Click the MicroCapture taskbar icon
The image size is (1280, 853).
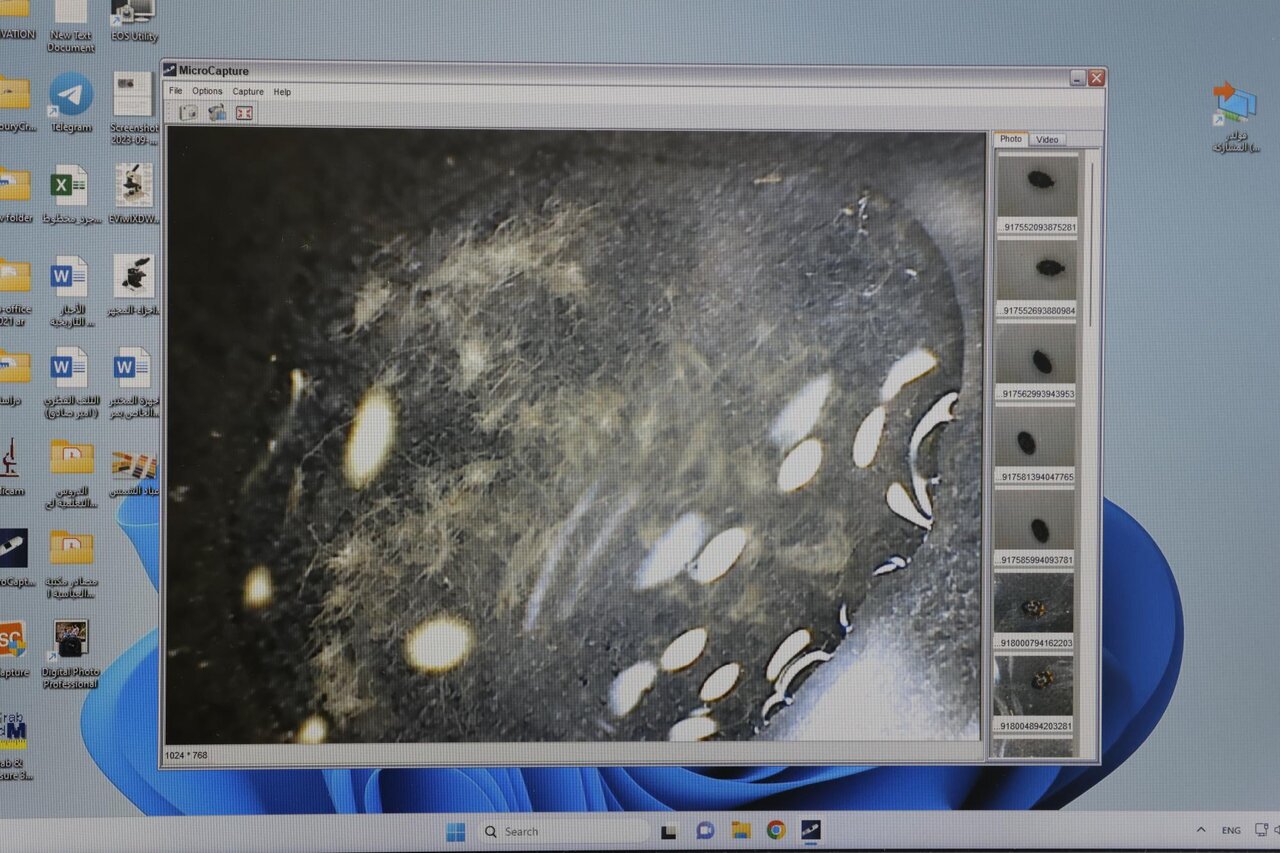[x=810, y=830]
